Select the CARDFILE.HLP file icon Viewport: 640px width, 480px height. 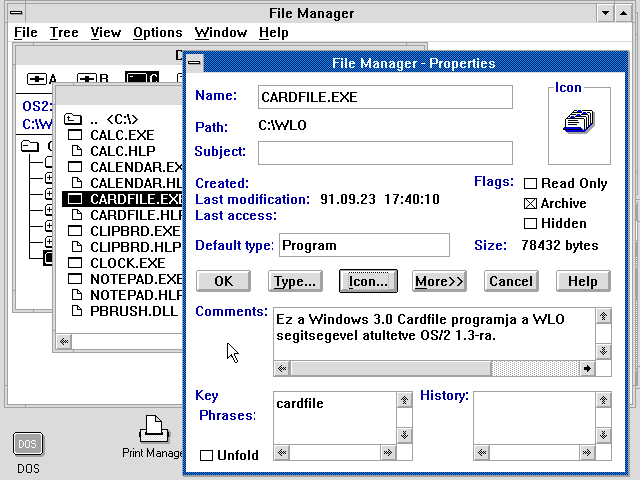pyautogui.click(x=76, y=214)
